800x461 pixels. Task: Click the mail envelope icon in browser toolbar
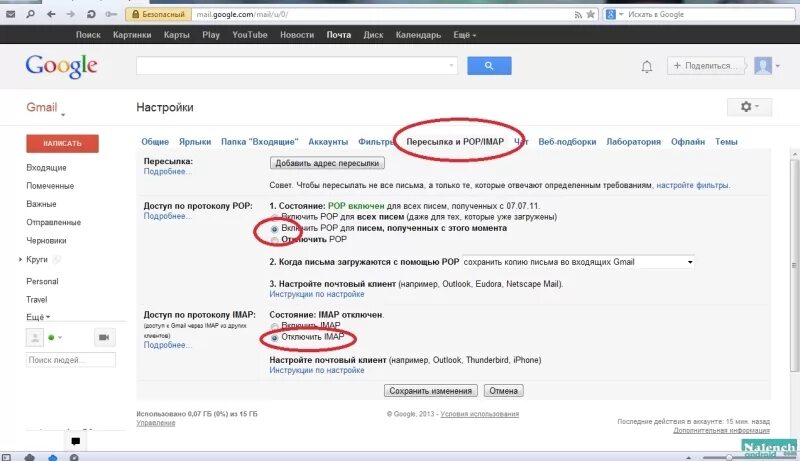tap(10, 14)
